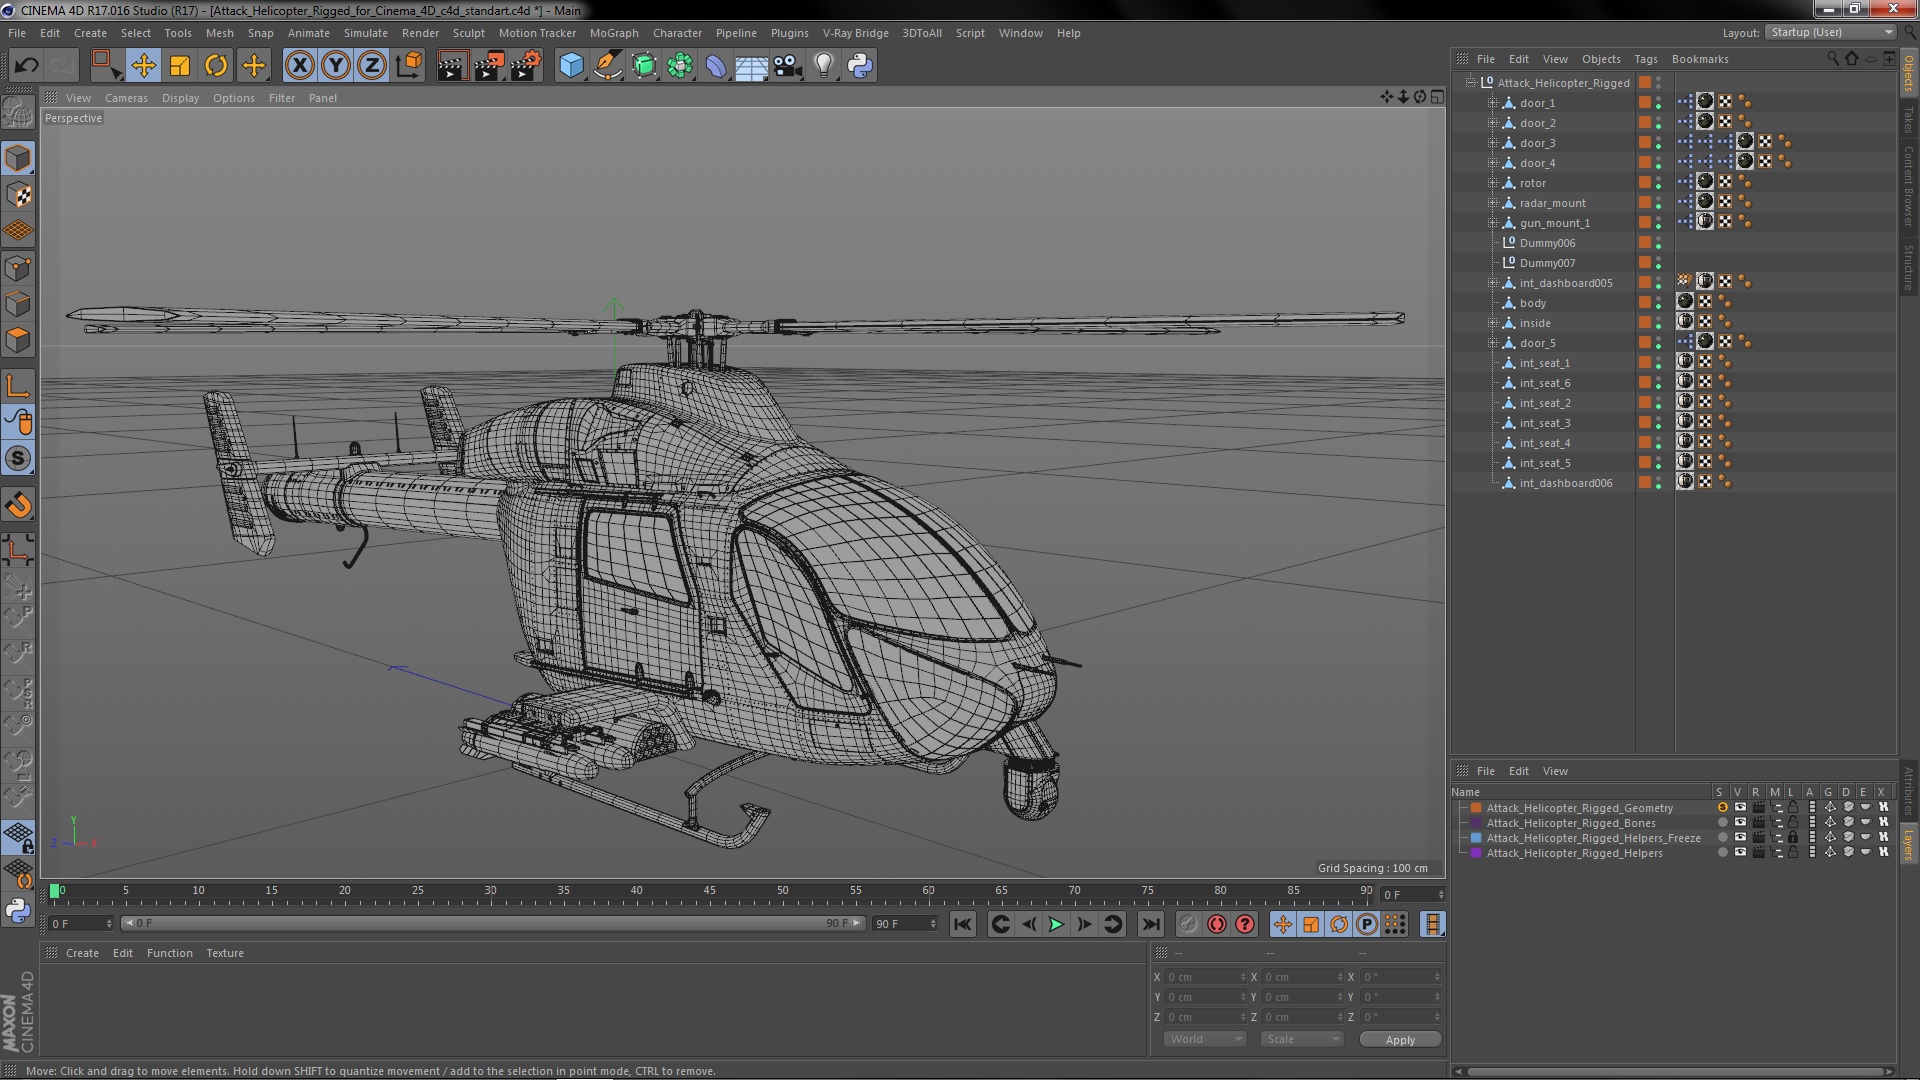This screenshot has width=1920, height=1080.
Task: Open the timeline film strip icon
Action: click(1433, 925)
